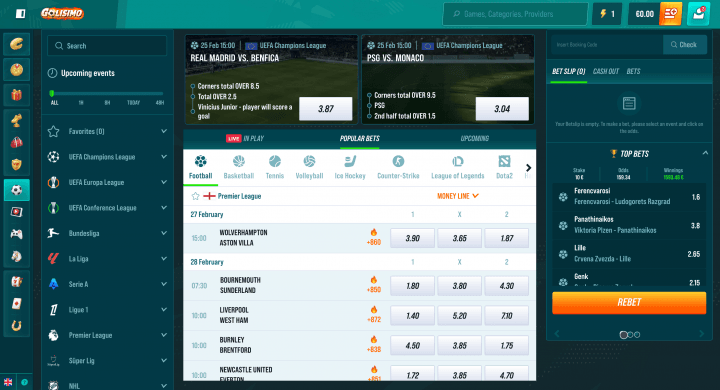Switch to the POPULAR BETS tab

click(360, 138)
